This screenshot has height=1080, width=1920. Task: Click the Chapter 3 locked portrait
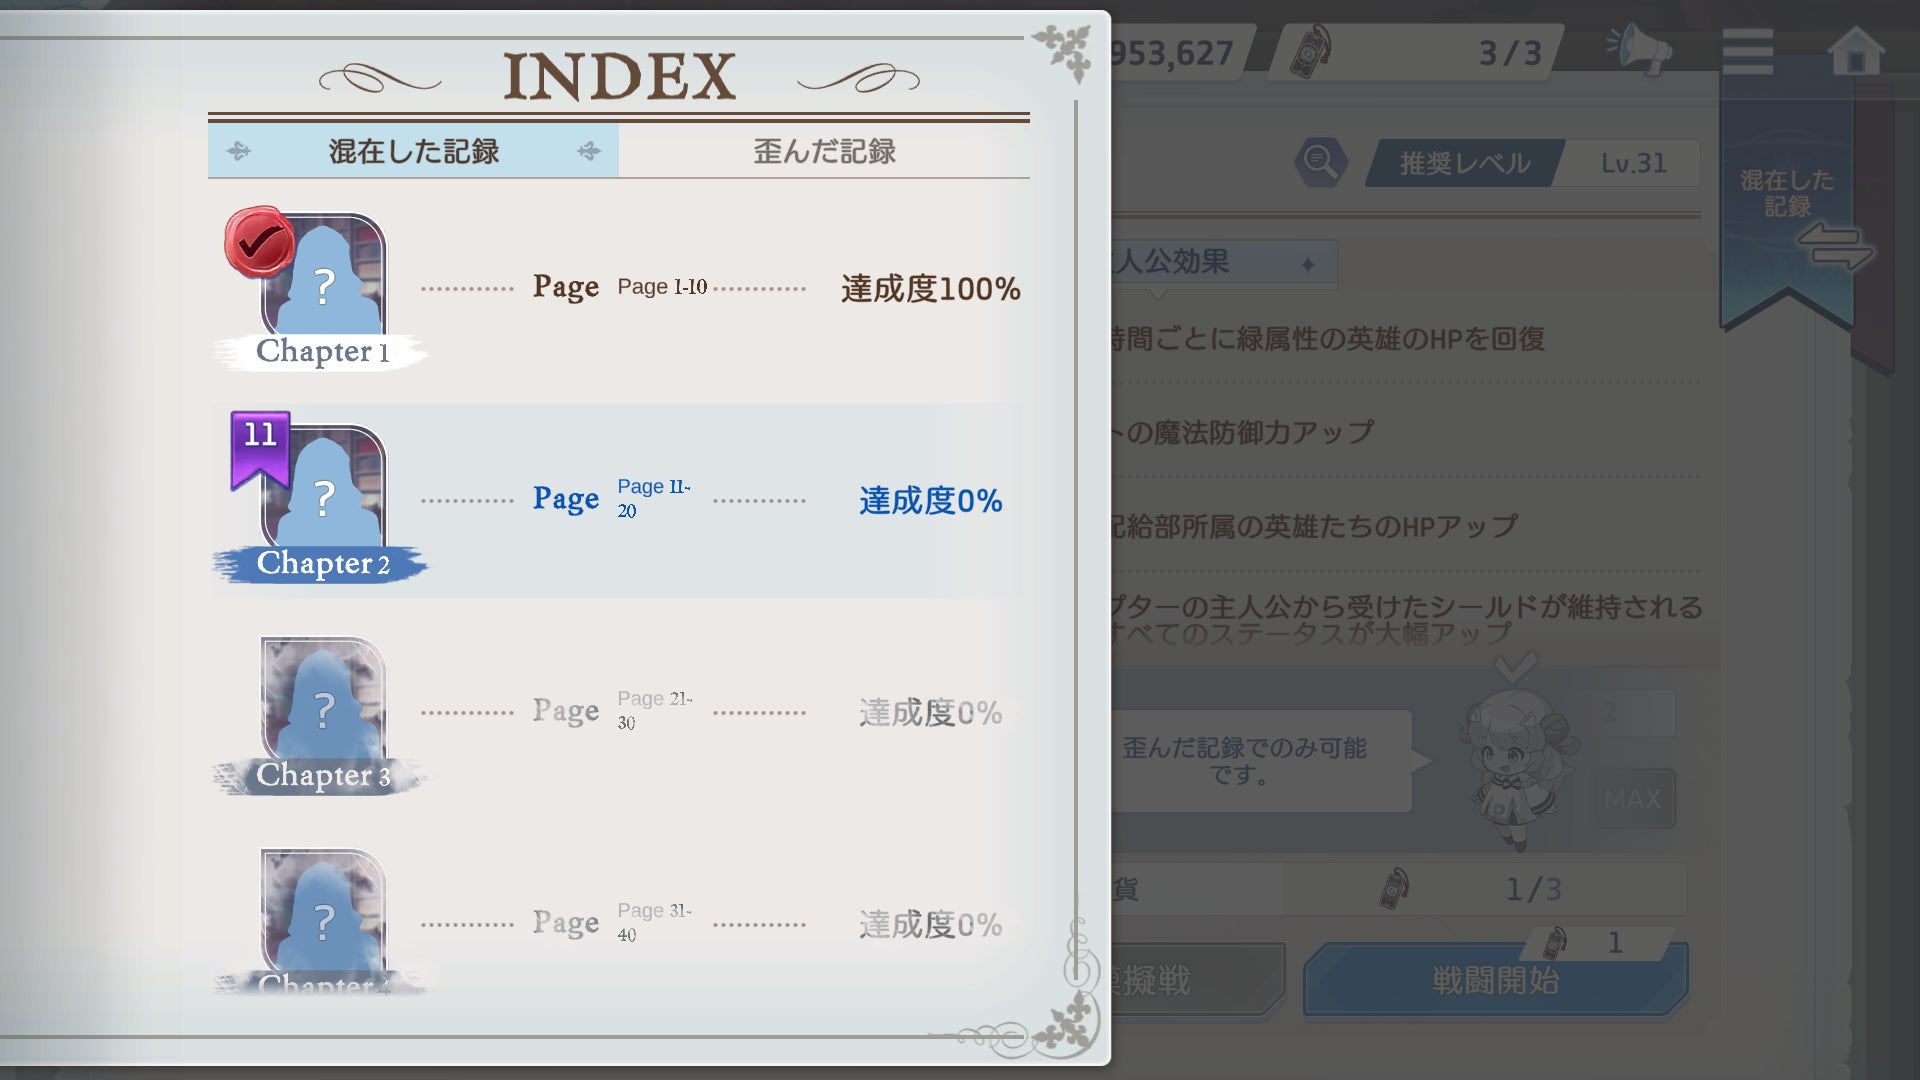tap(323, 705)
